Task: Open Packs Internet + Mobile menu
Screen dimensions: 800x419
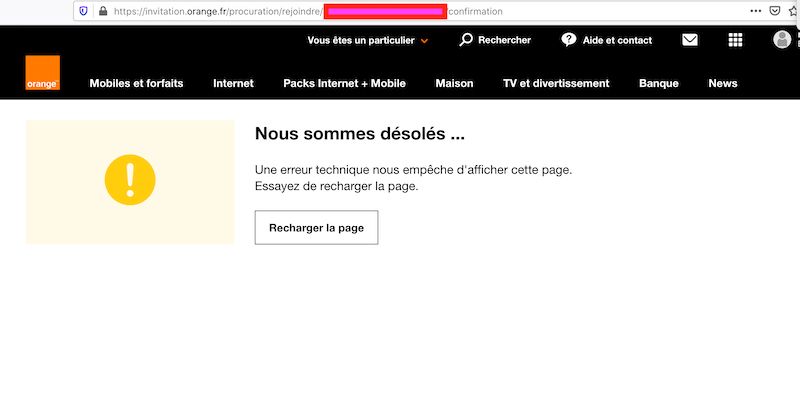Action: pyautogui.click(x=344, y=83)
